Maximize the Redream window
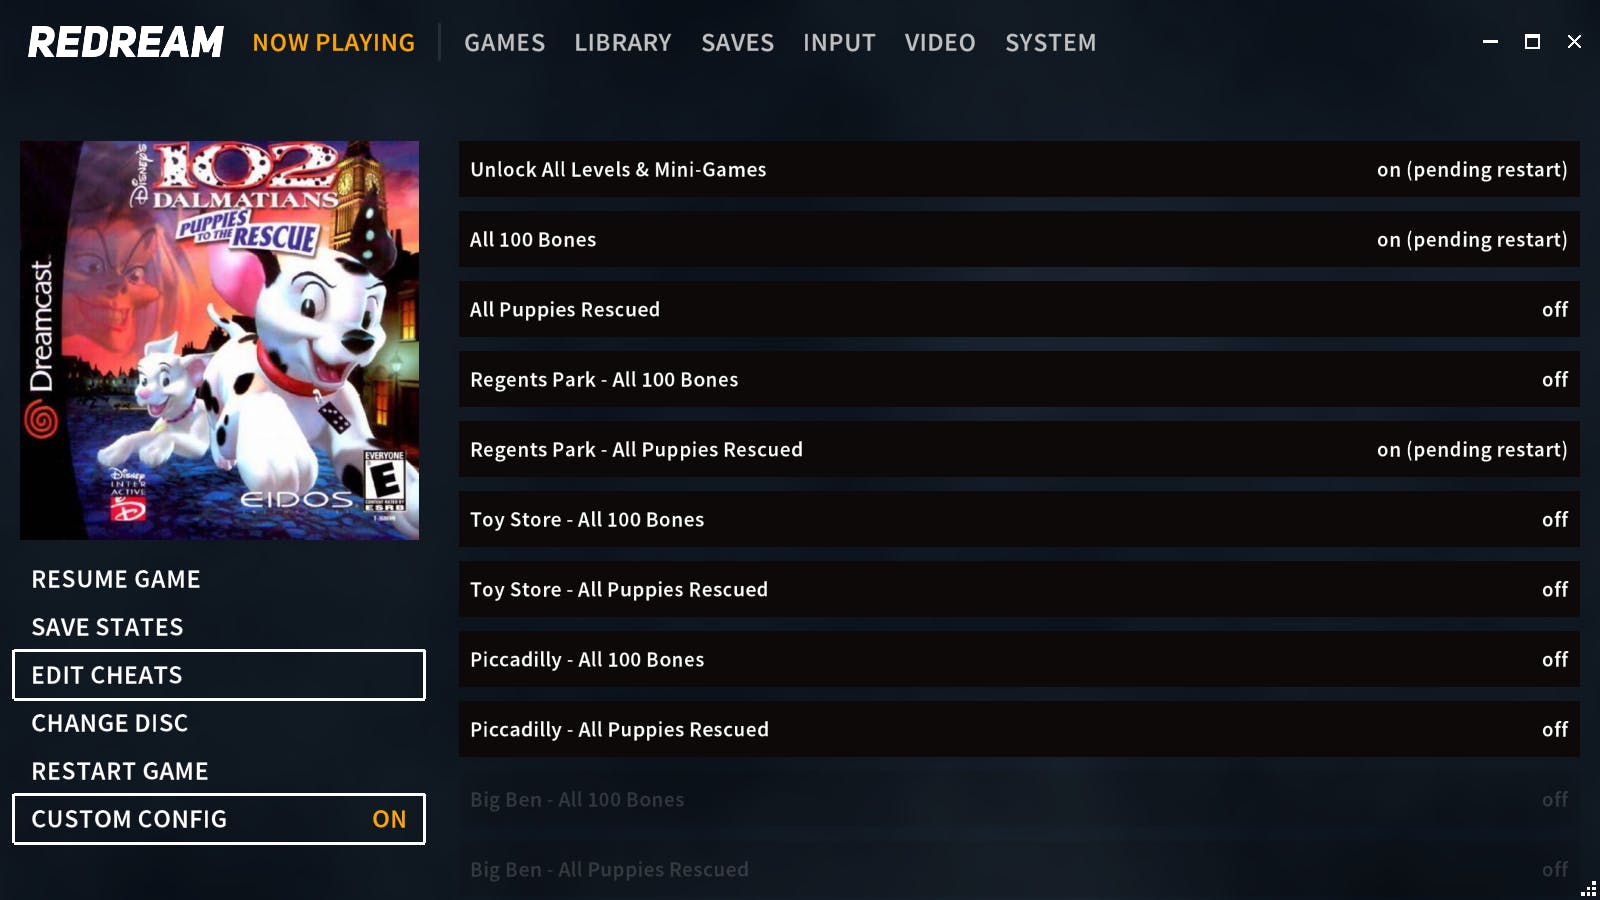This screenshot has width=1600, height=900. tap(1532, 42)
